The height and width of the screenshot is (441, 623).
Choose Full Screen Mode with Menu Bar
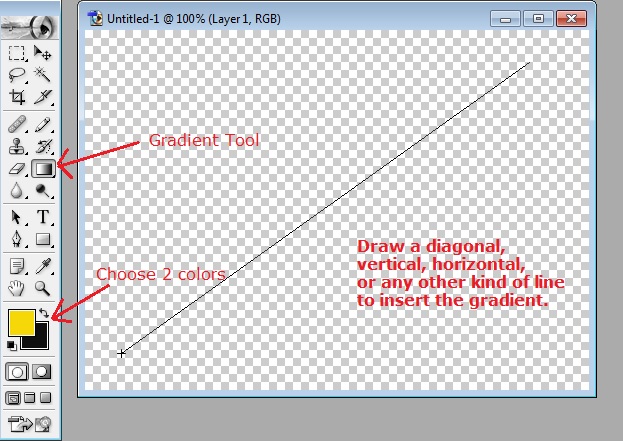(x=30, y=398)
